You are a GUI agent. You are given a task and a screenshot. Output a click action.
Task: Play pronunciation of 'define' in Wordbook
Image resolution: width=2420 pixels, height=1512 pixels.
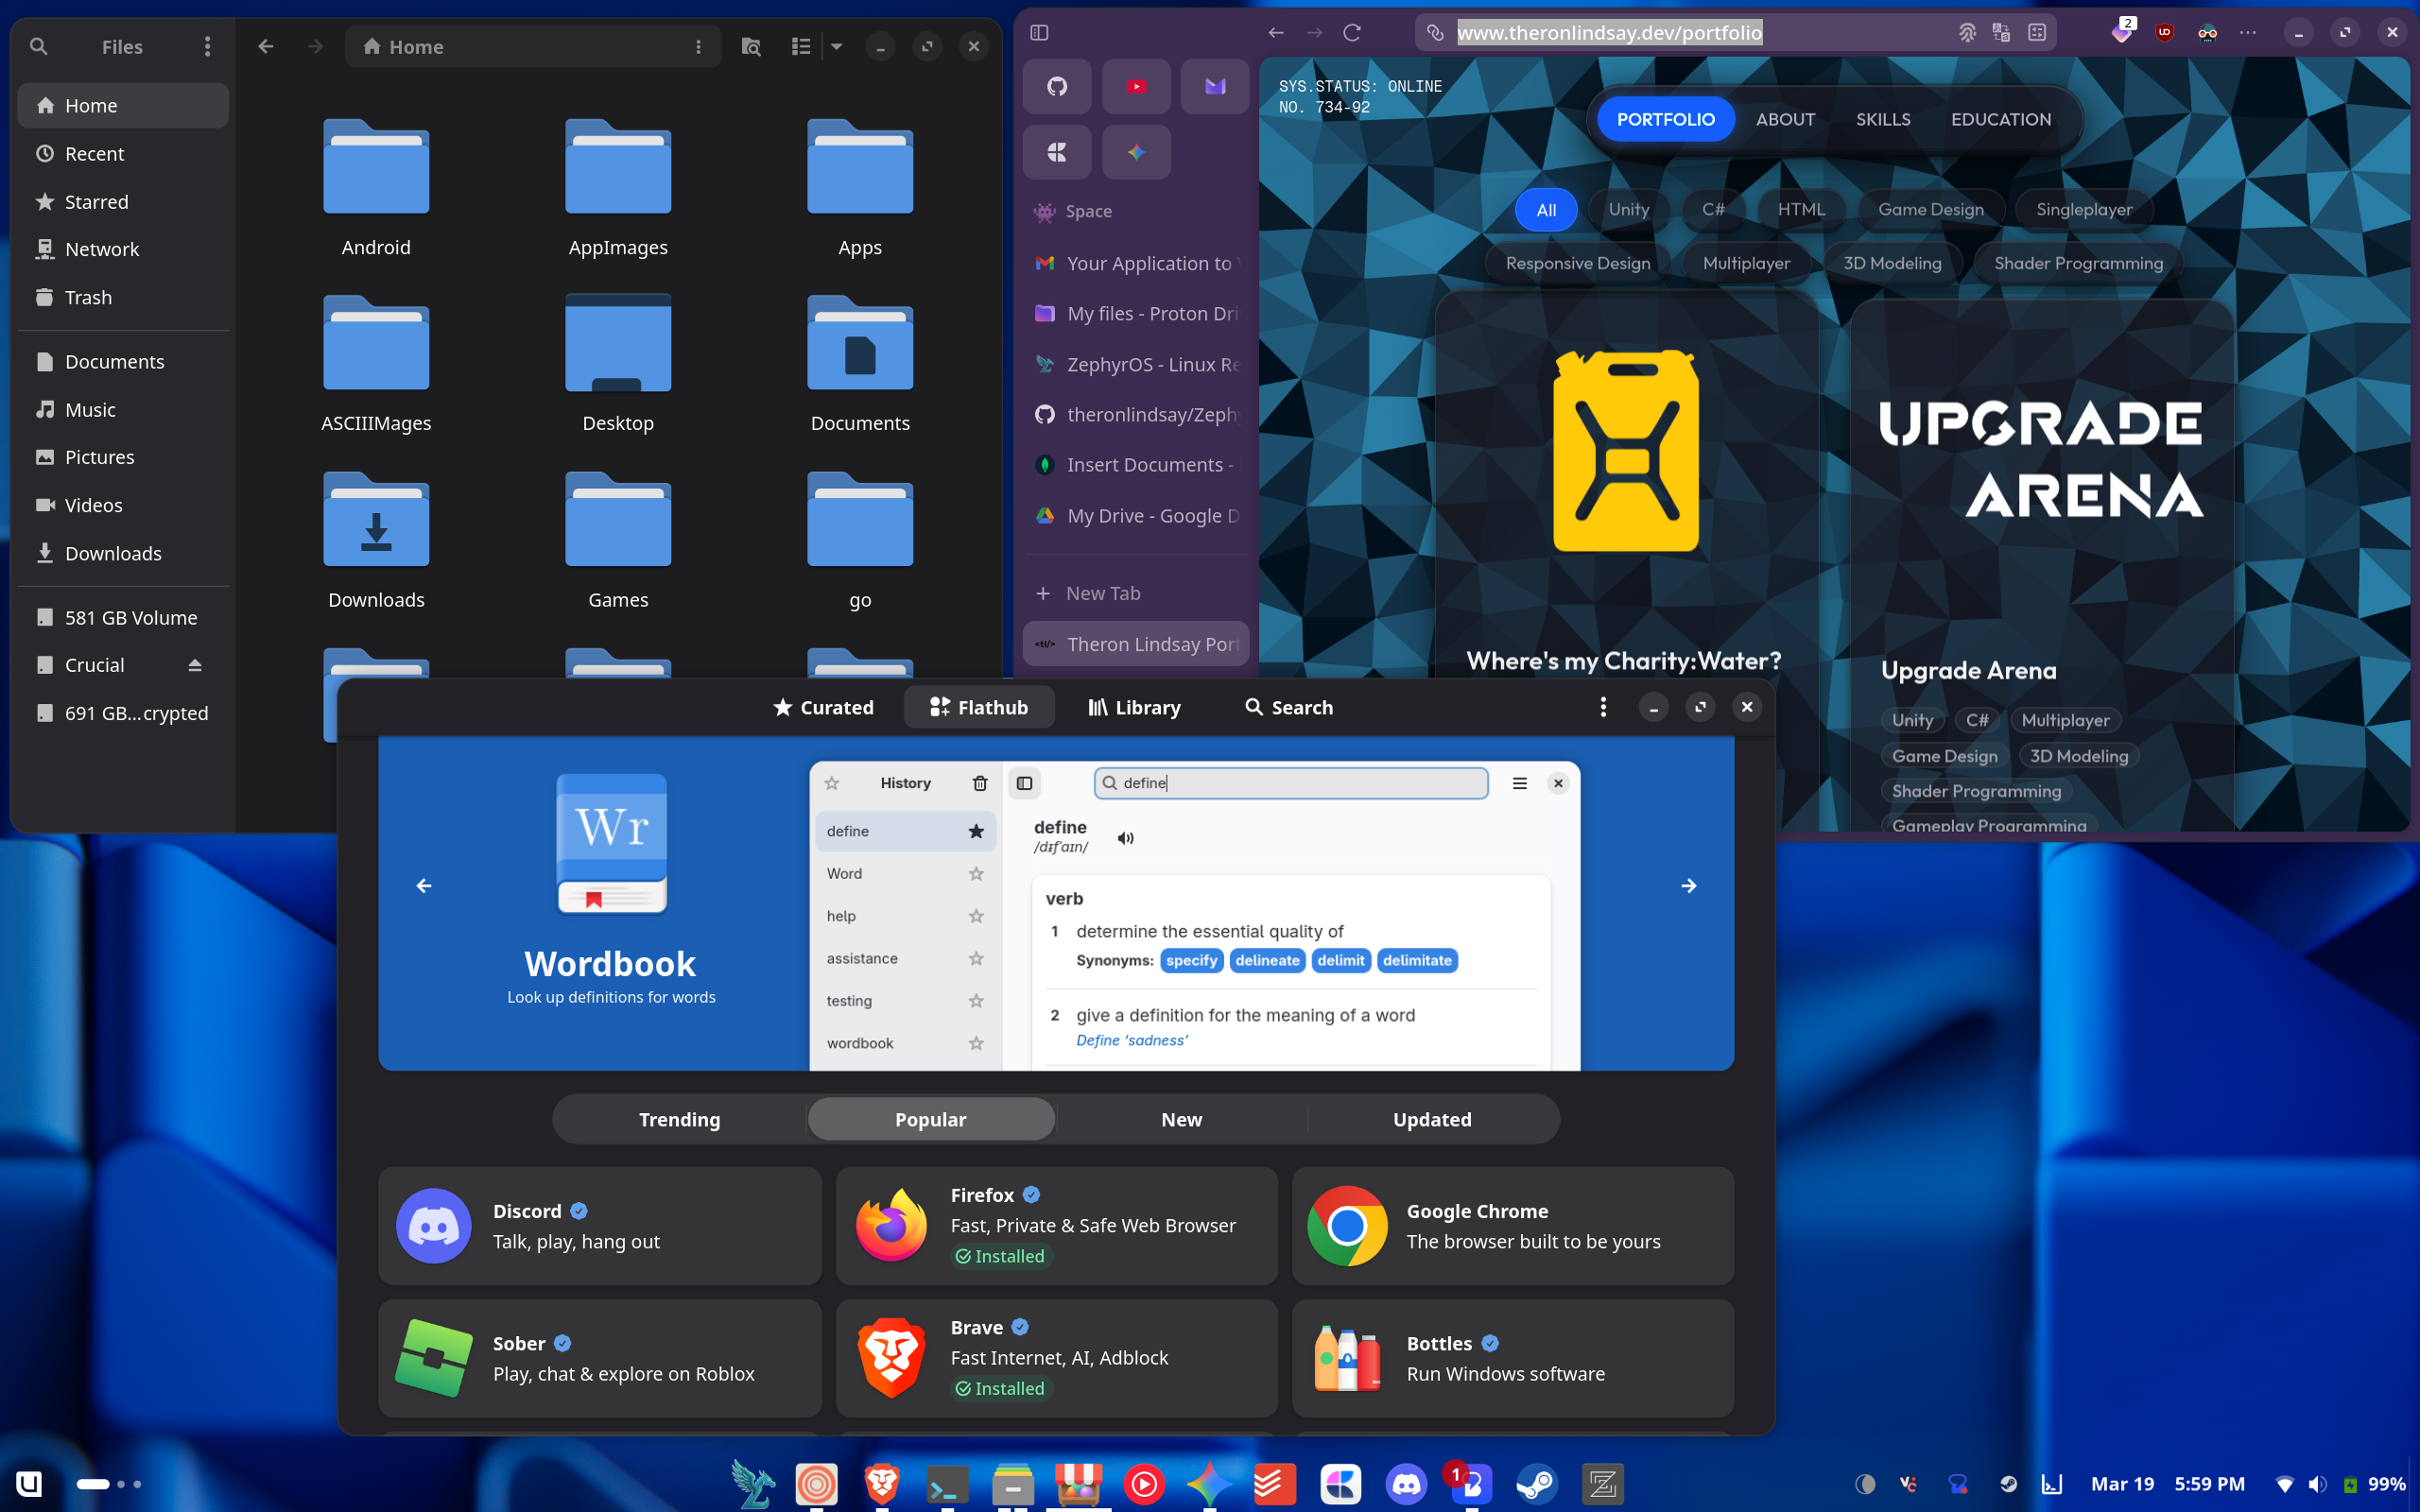click(x=1125, y=838)
